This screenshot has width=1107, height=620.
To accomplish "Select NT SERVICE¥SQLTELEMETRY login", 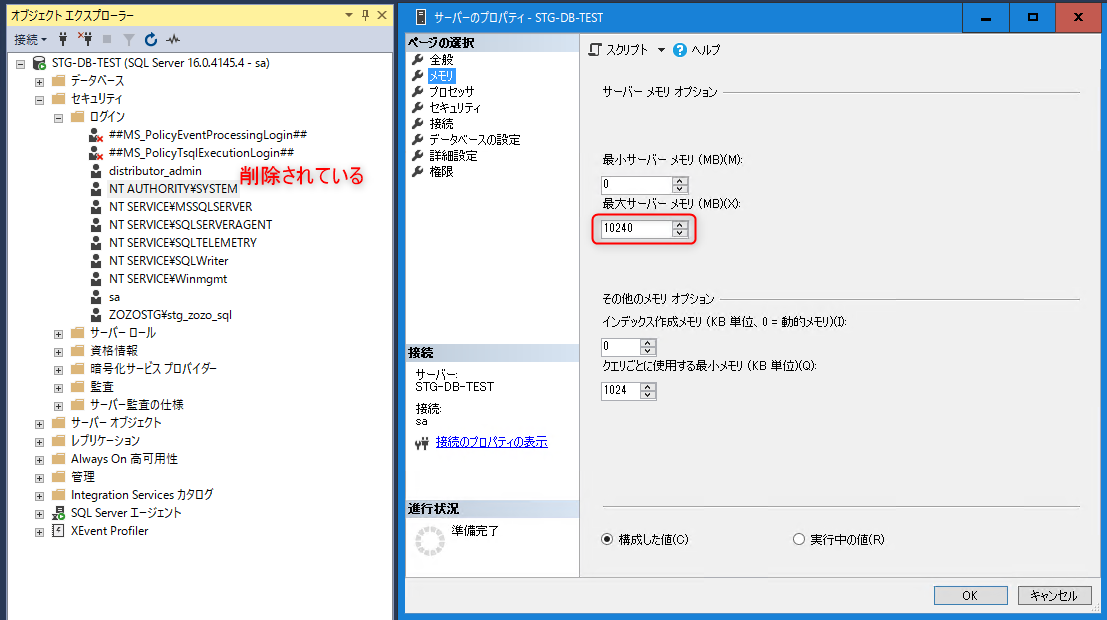I will click(183, 242).
